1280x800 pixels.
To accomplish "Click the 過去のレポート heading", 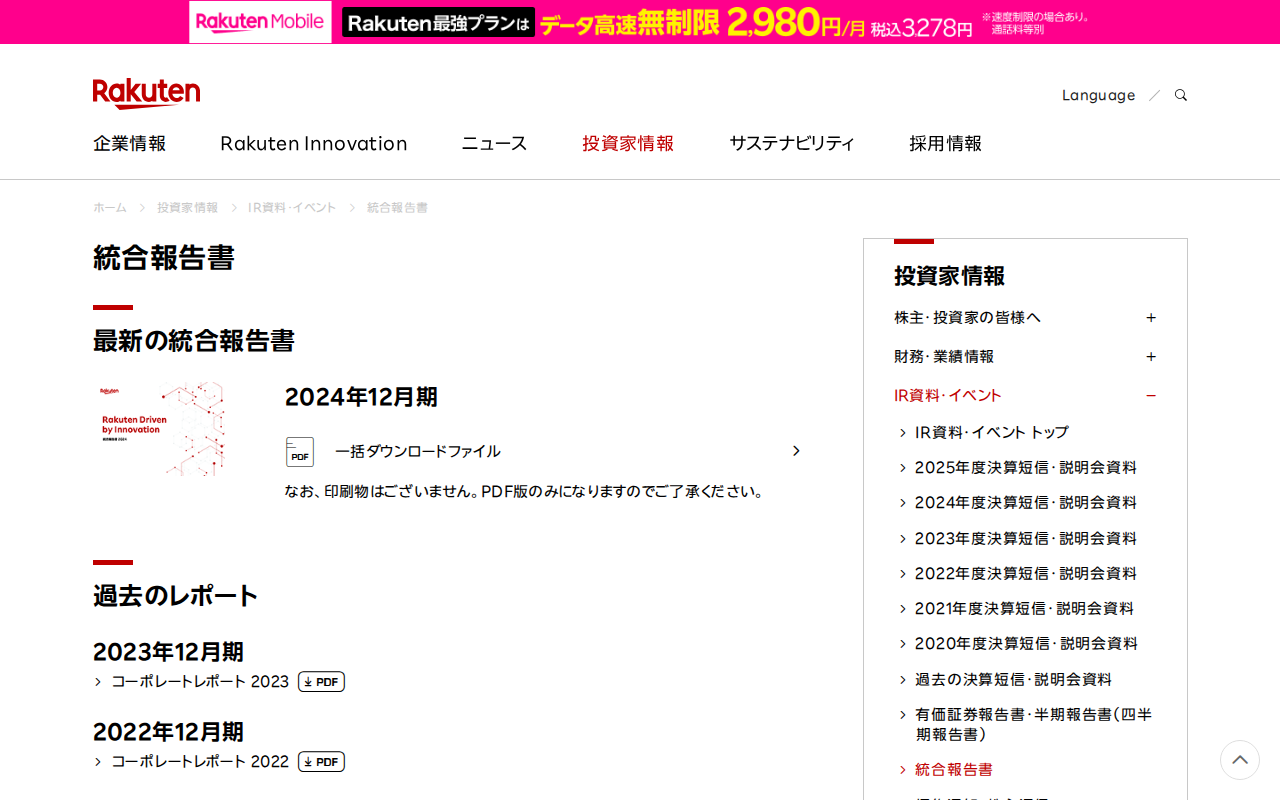I will point(176,596).
